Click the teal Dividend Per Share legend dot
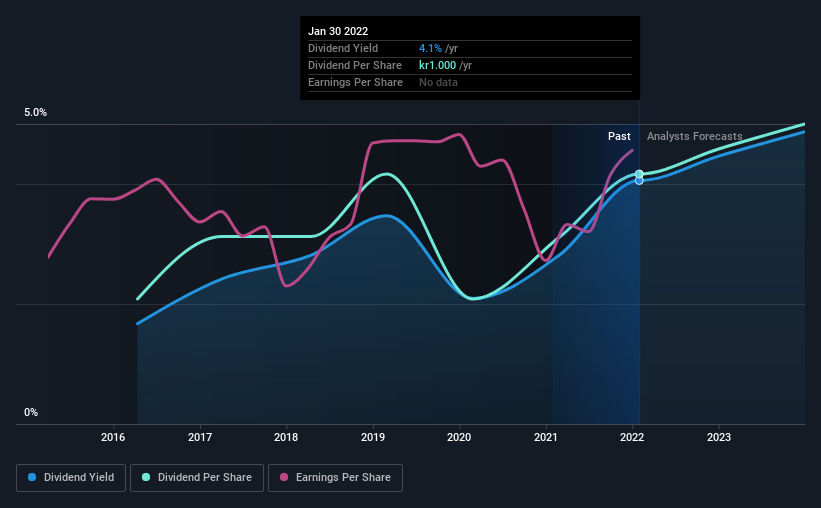 (x=146, y=477)
